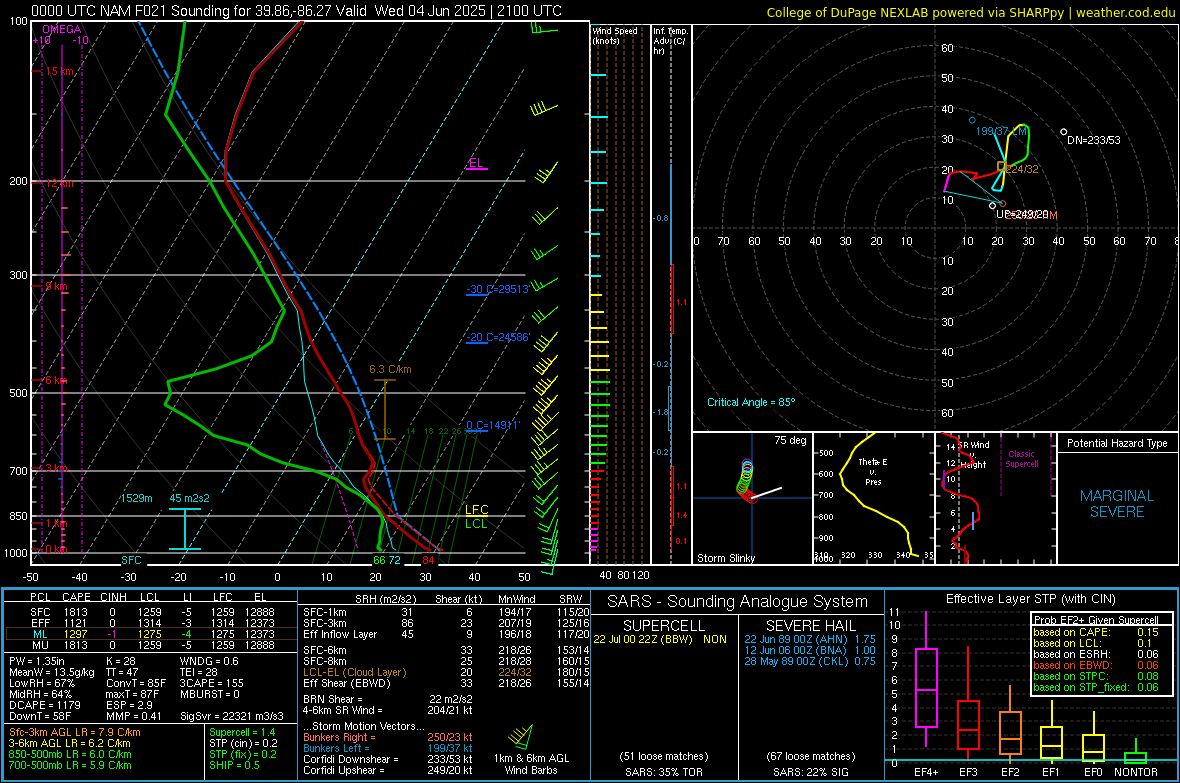Click the 'Storm Slinky' panel label

(725, 558)
